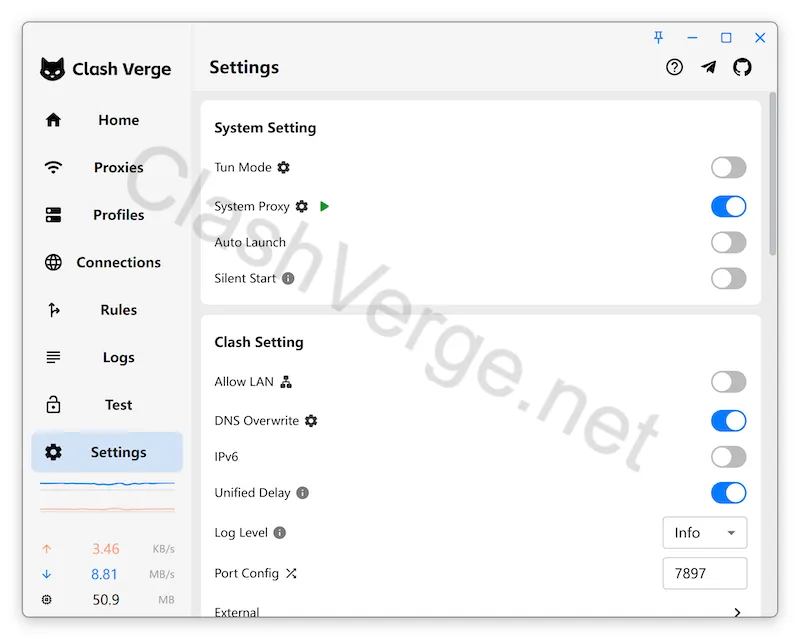Open the Connections page
The width and height of the screenshot is (800, 639).
pyautogui.click(x=107, y=262)
